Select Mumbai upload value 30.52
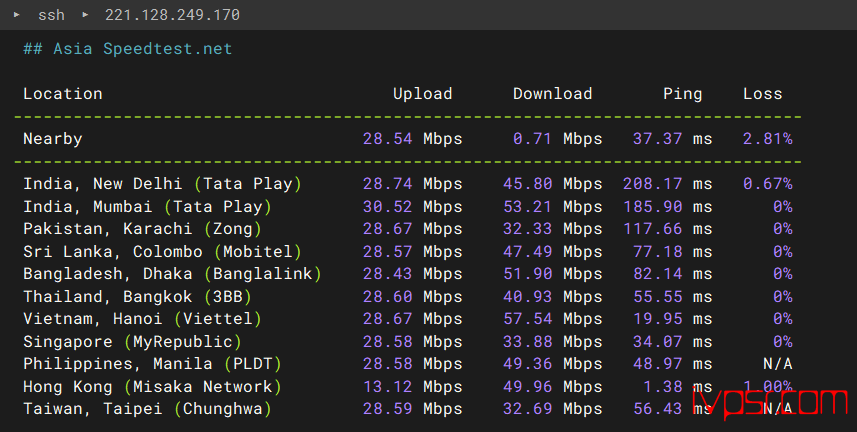The width and height of the screenshot is (857, 432). (388, 207)
